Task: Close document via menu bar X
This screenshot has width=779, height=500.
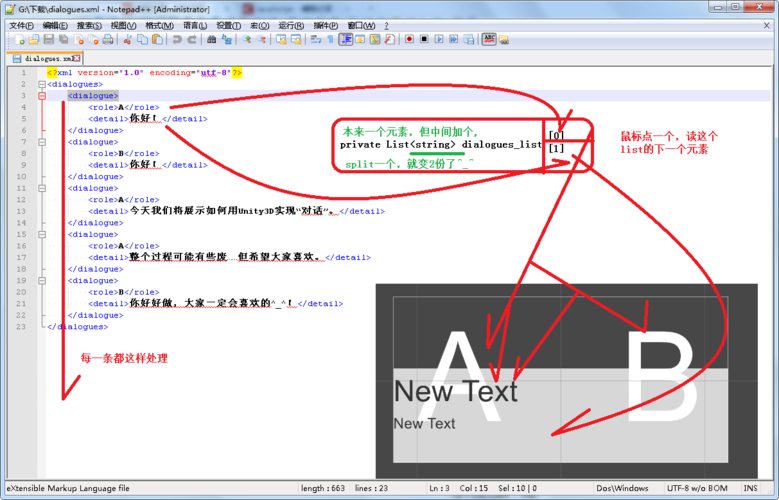Action: (767, 25)
